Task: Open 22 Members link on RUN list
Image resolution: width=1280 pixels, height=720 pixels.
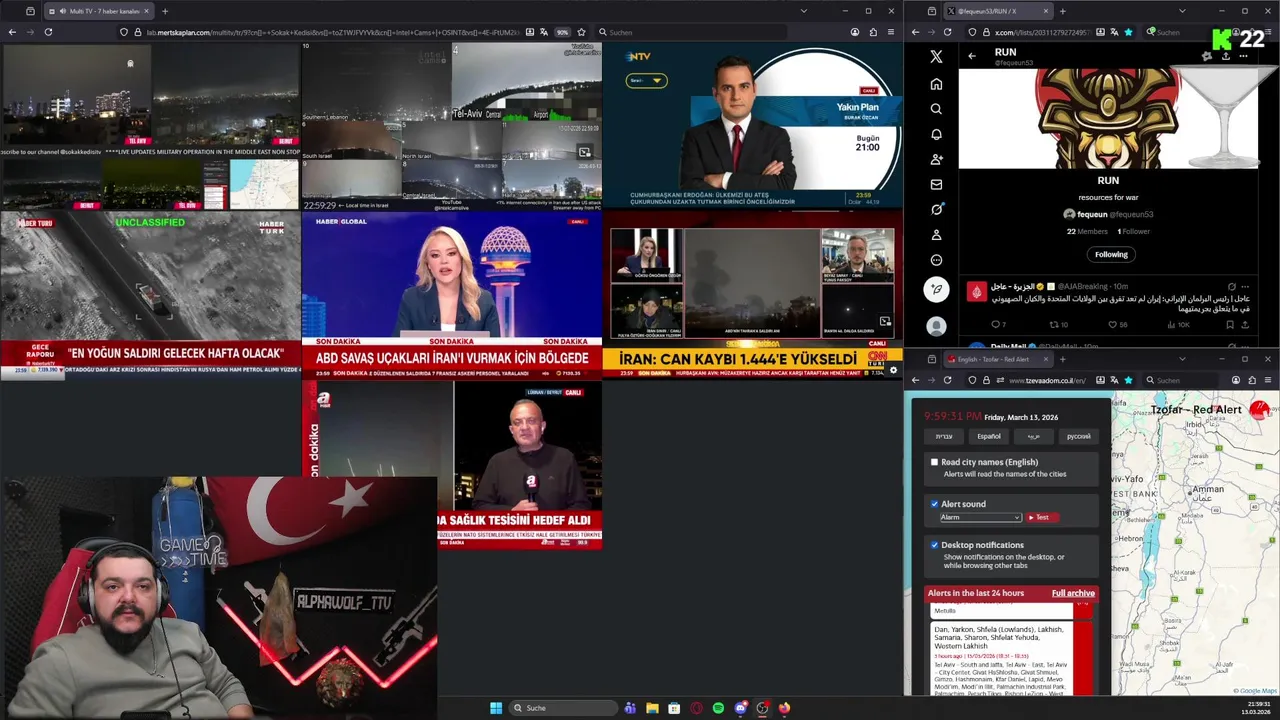Action: pyautogui.click(x=1087, y=231)
